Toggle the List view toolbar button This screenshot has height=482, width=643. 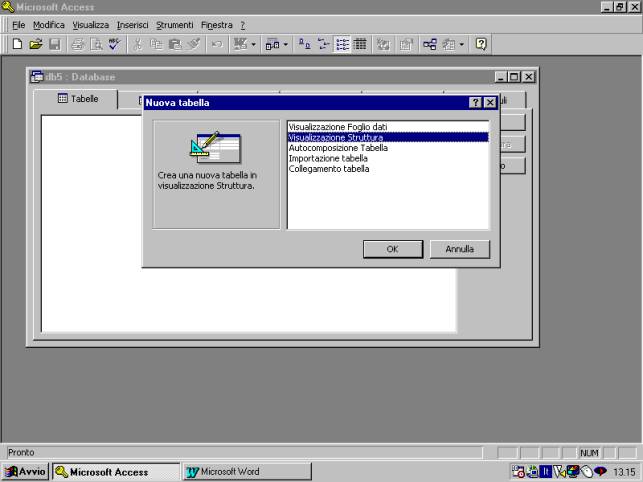tap(342, 44)
